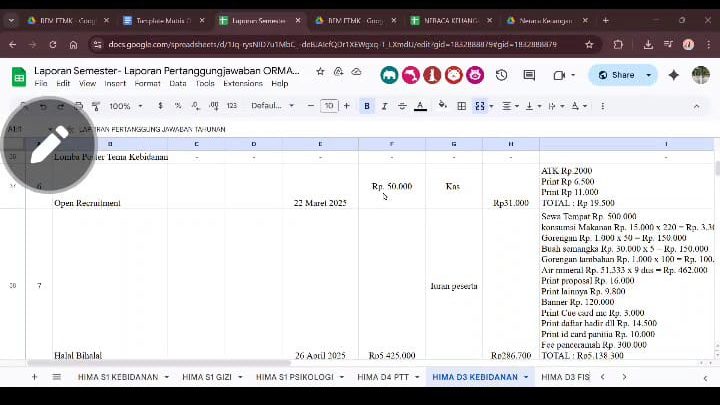
Task: Open the zoom 100% dropdown
Action: (125, 106)
